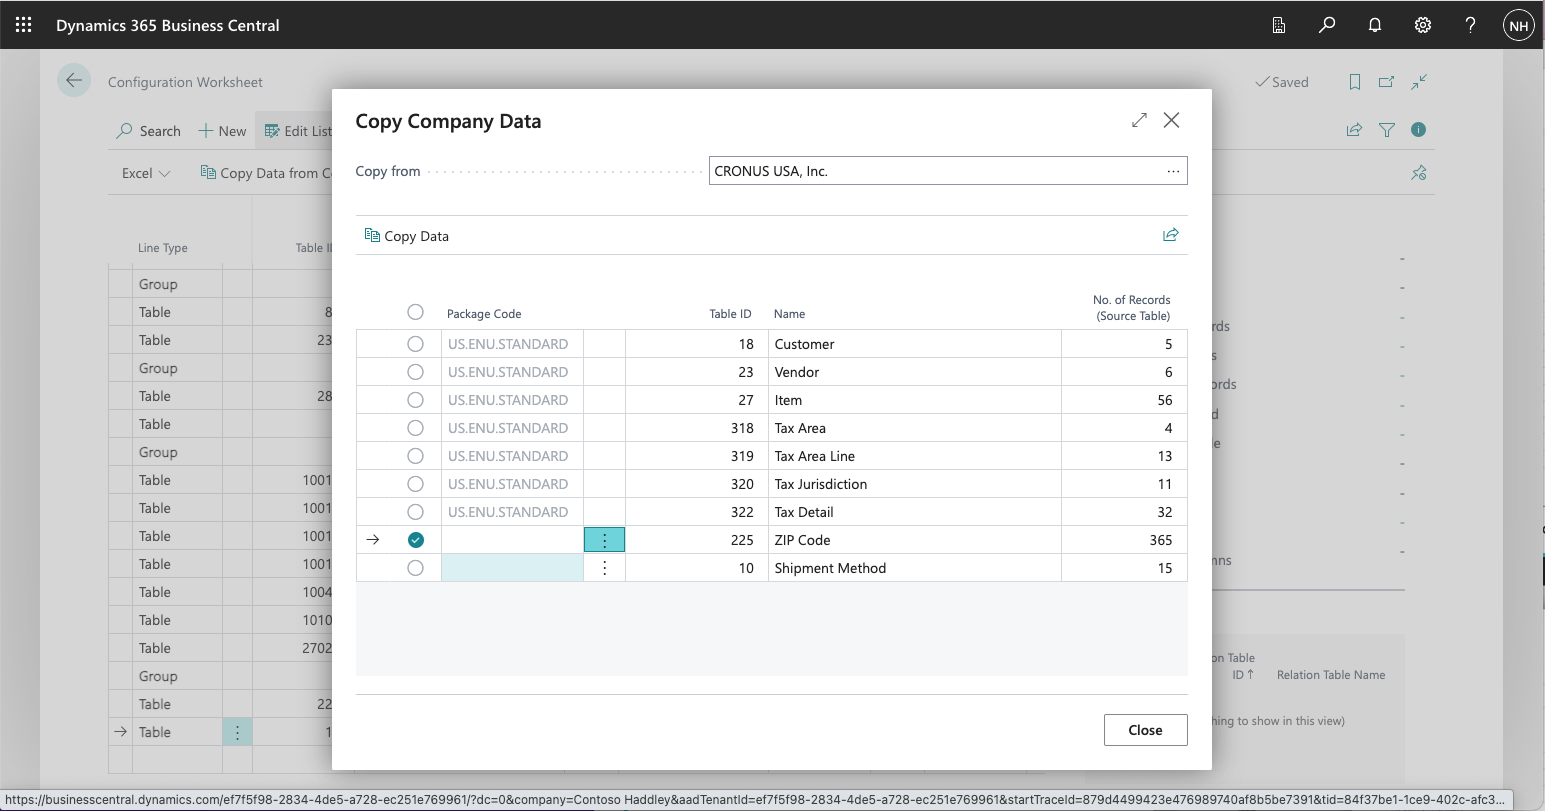Open the Copy from company lookup ellipsis
Screen dimensions: 1545x811
pyautogui.click(x=1173, y=171)
